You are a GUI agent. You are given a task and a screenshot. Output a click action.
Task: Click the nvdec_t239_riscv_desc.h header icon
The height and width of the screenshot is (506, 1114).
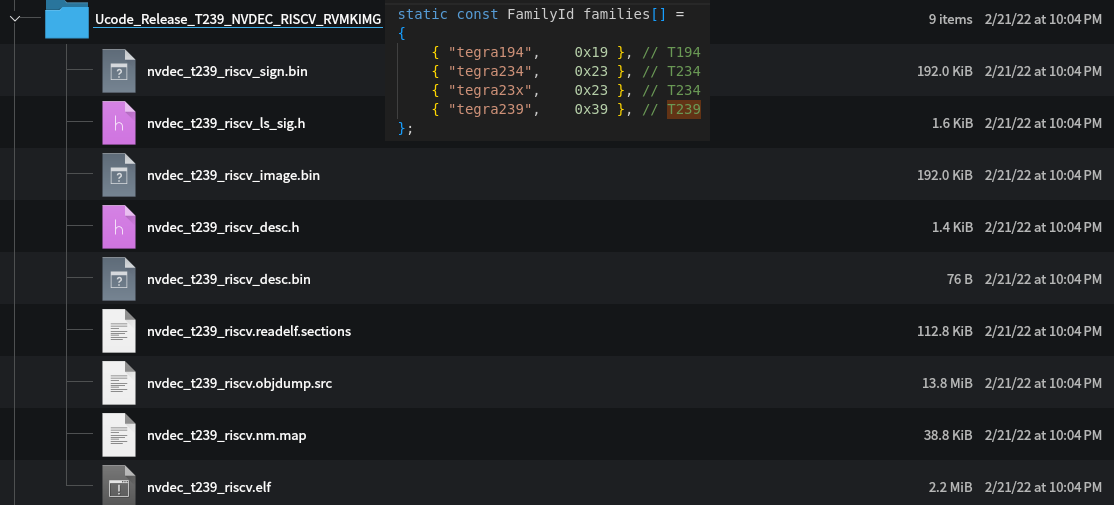(119, 227)
